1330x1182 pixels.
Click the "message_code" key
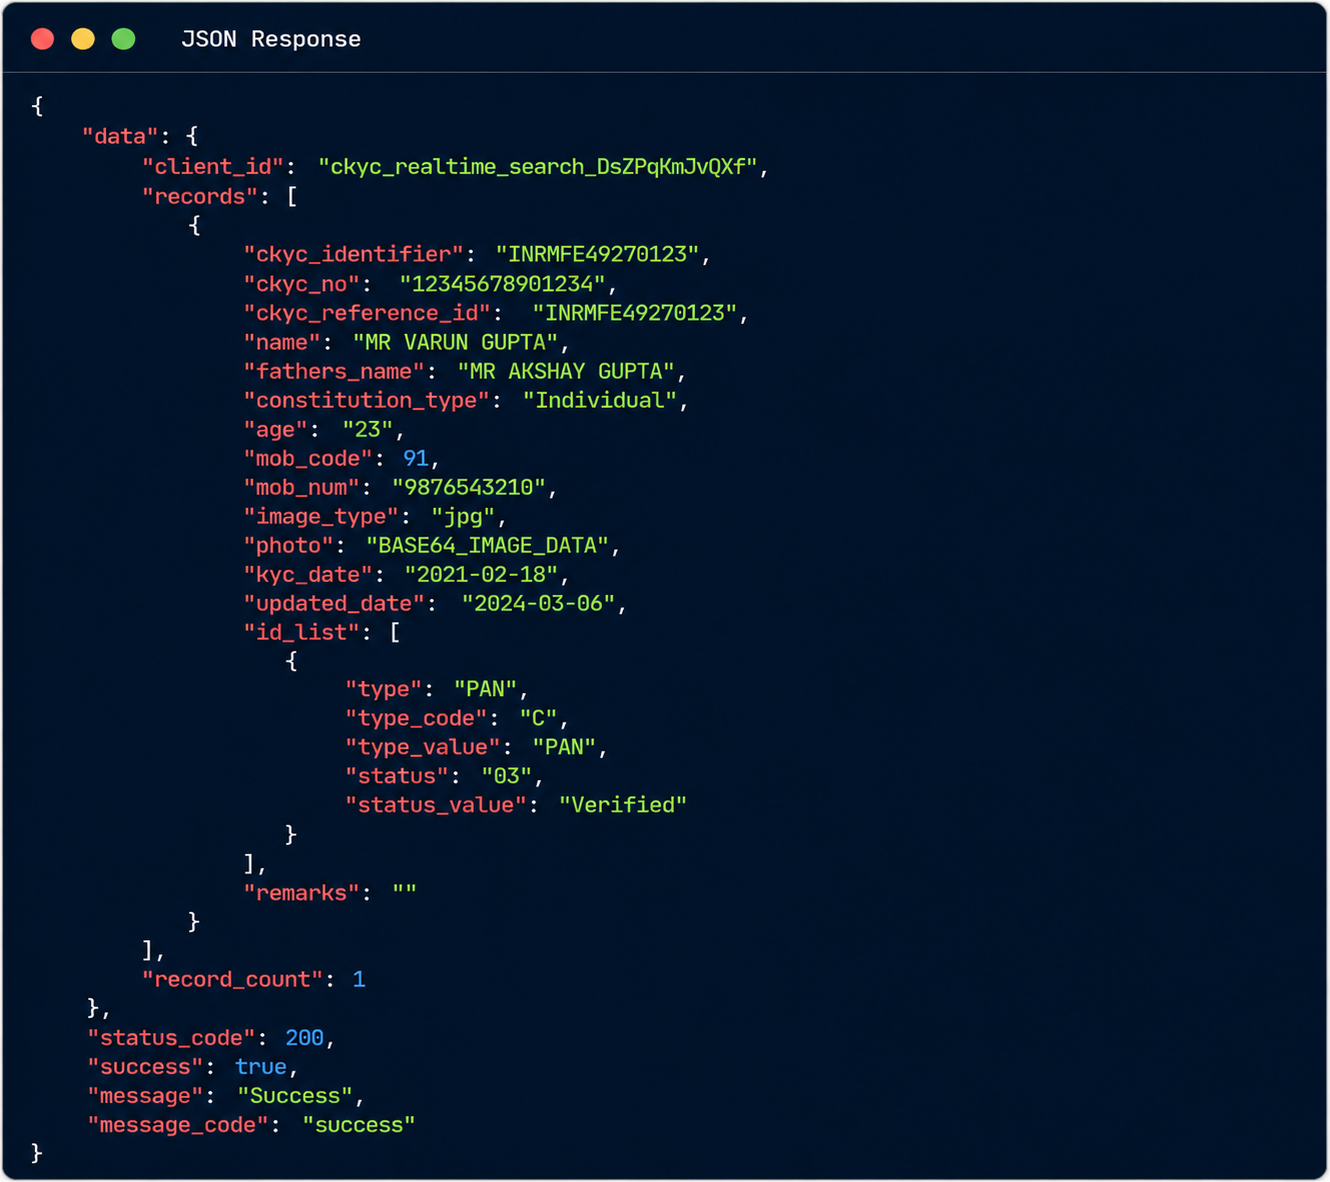178,1125
